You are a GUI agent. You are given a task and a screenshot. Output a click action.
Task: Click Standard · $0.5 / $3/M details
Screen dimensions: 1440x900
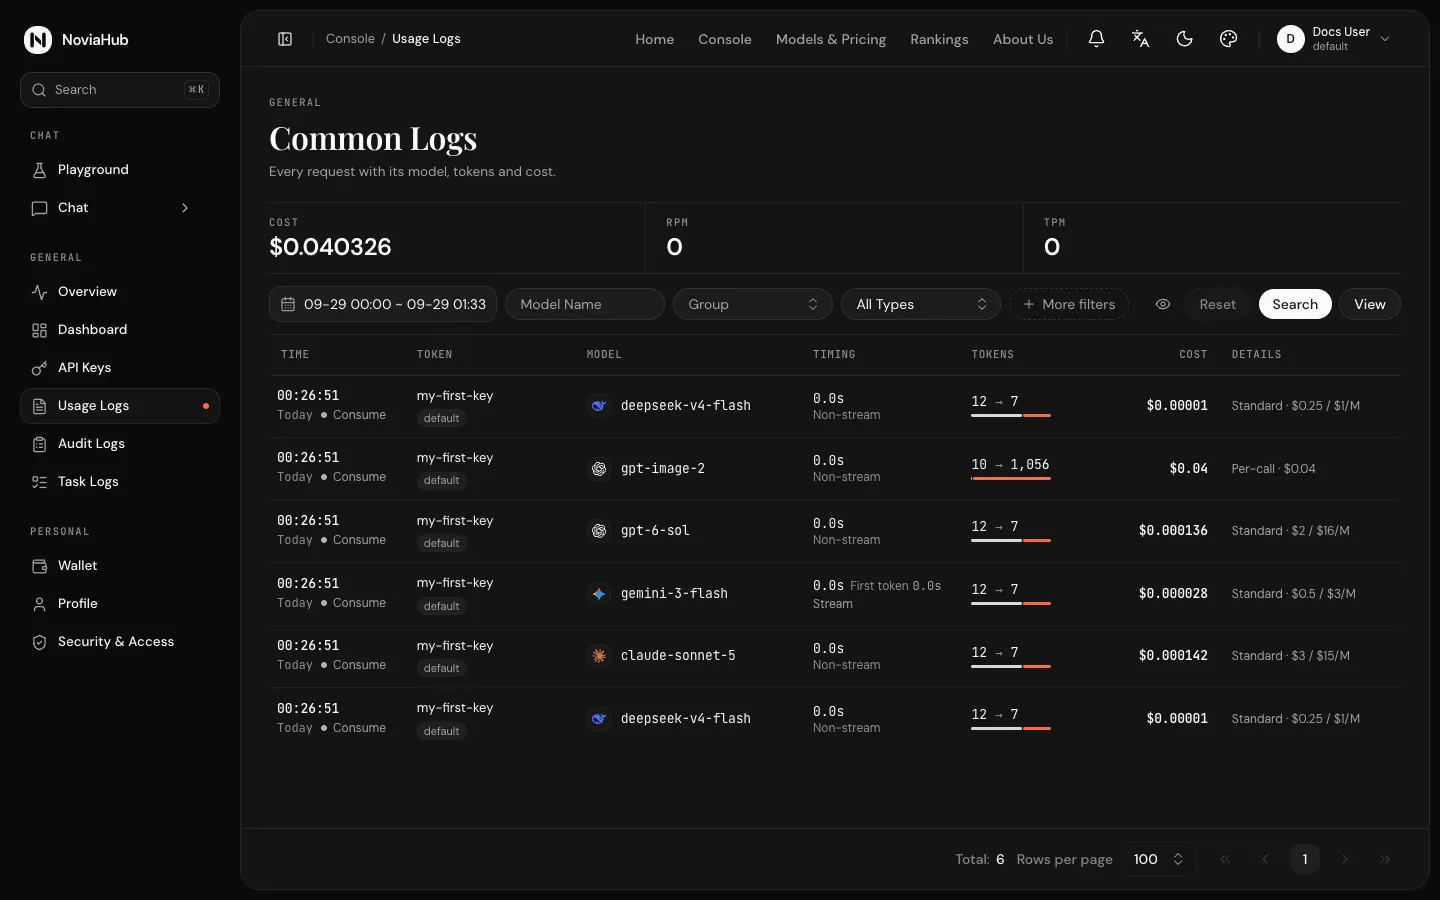pyautogui.click(x=1293, y=594)
